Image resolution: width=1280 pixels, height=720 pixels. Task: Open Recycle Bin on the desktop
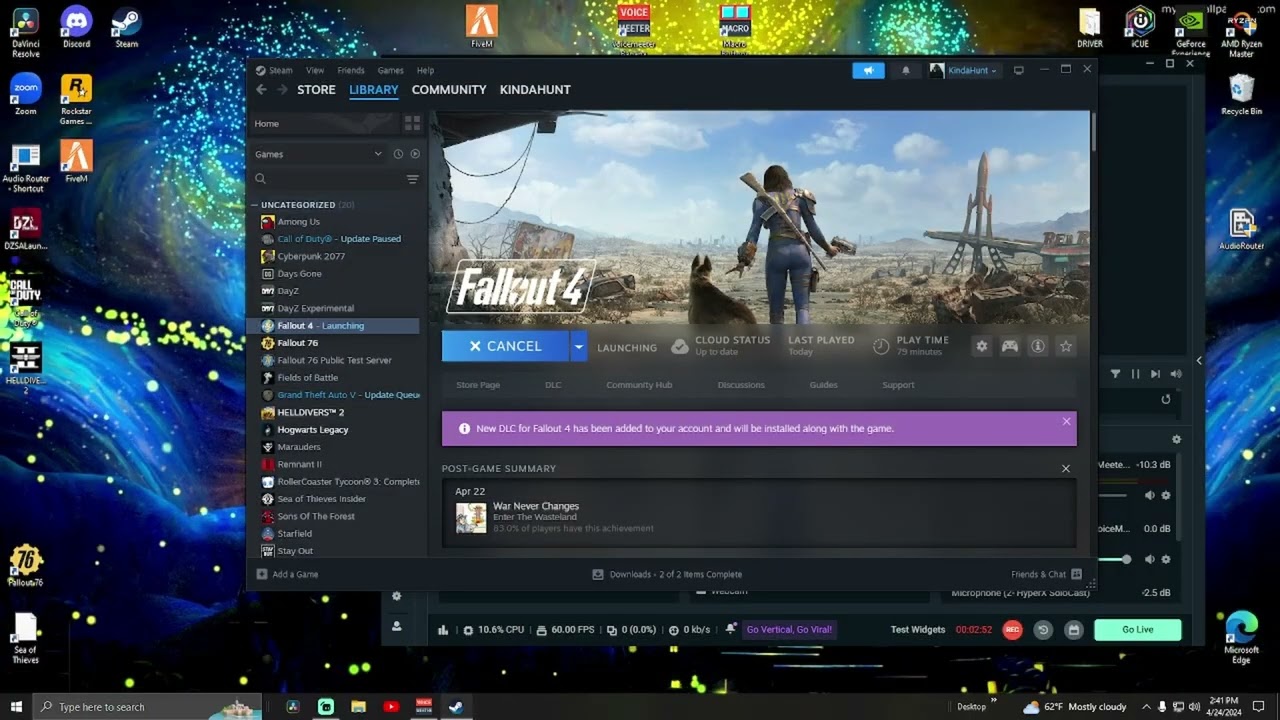[1241, 95]
